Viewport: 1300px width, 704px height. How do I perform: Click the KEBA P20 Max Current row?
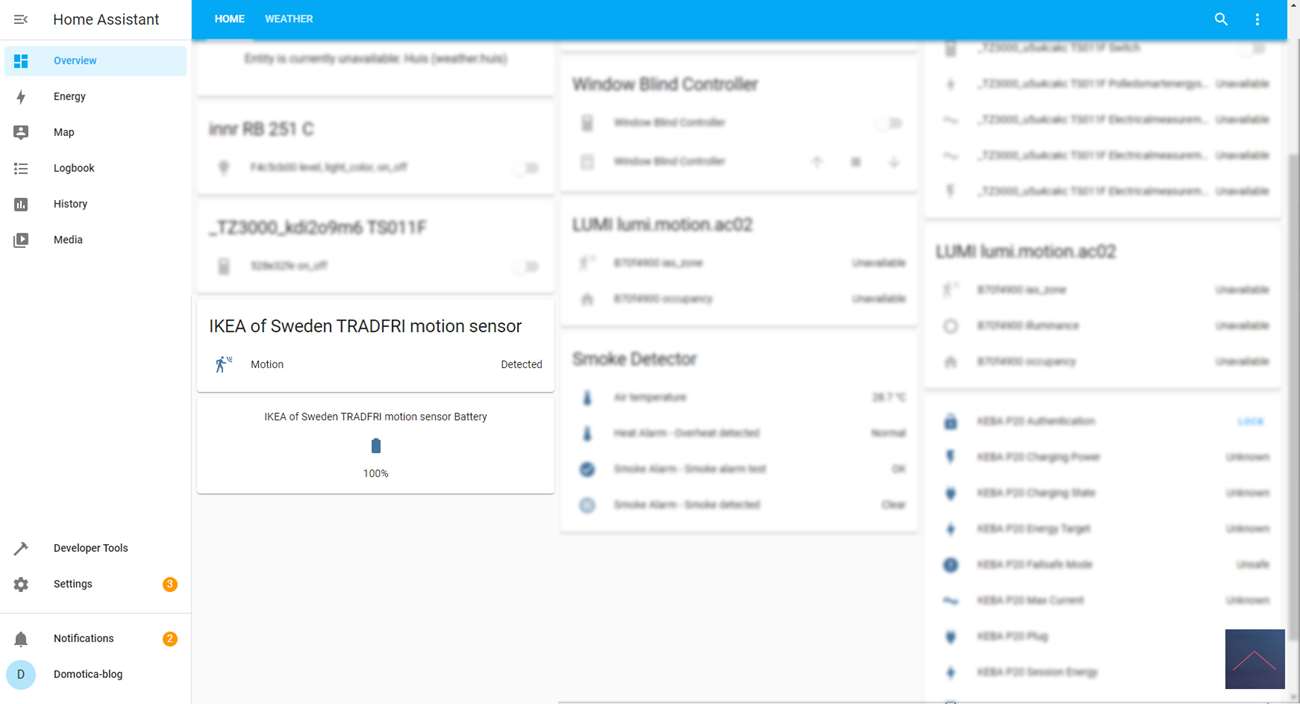[x=1103, y=601]
